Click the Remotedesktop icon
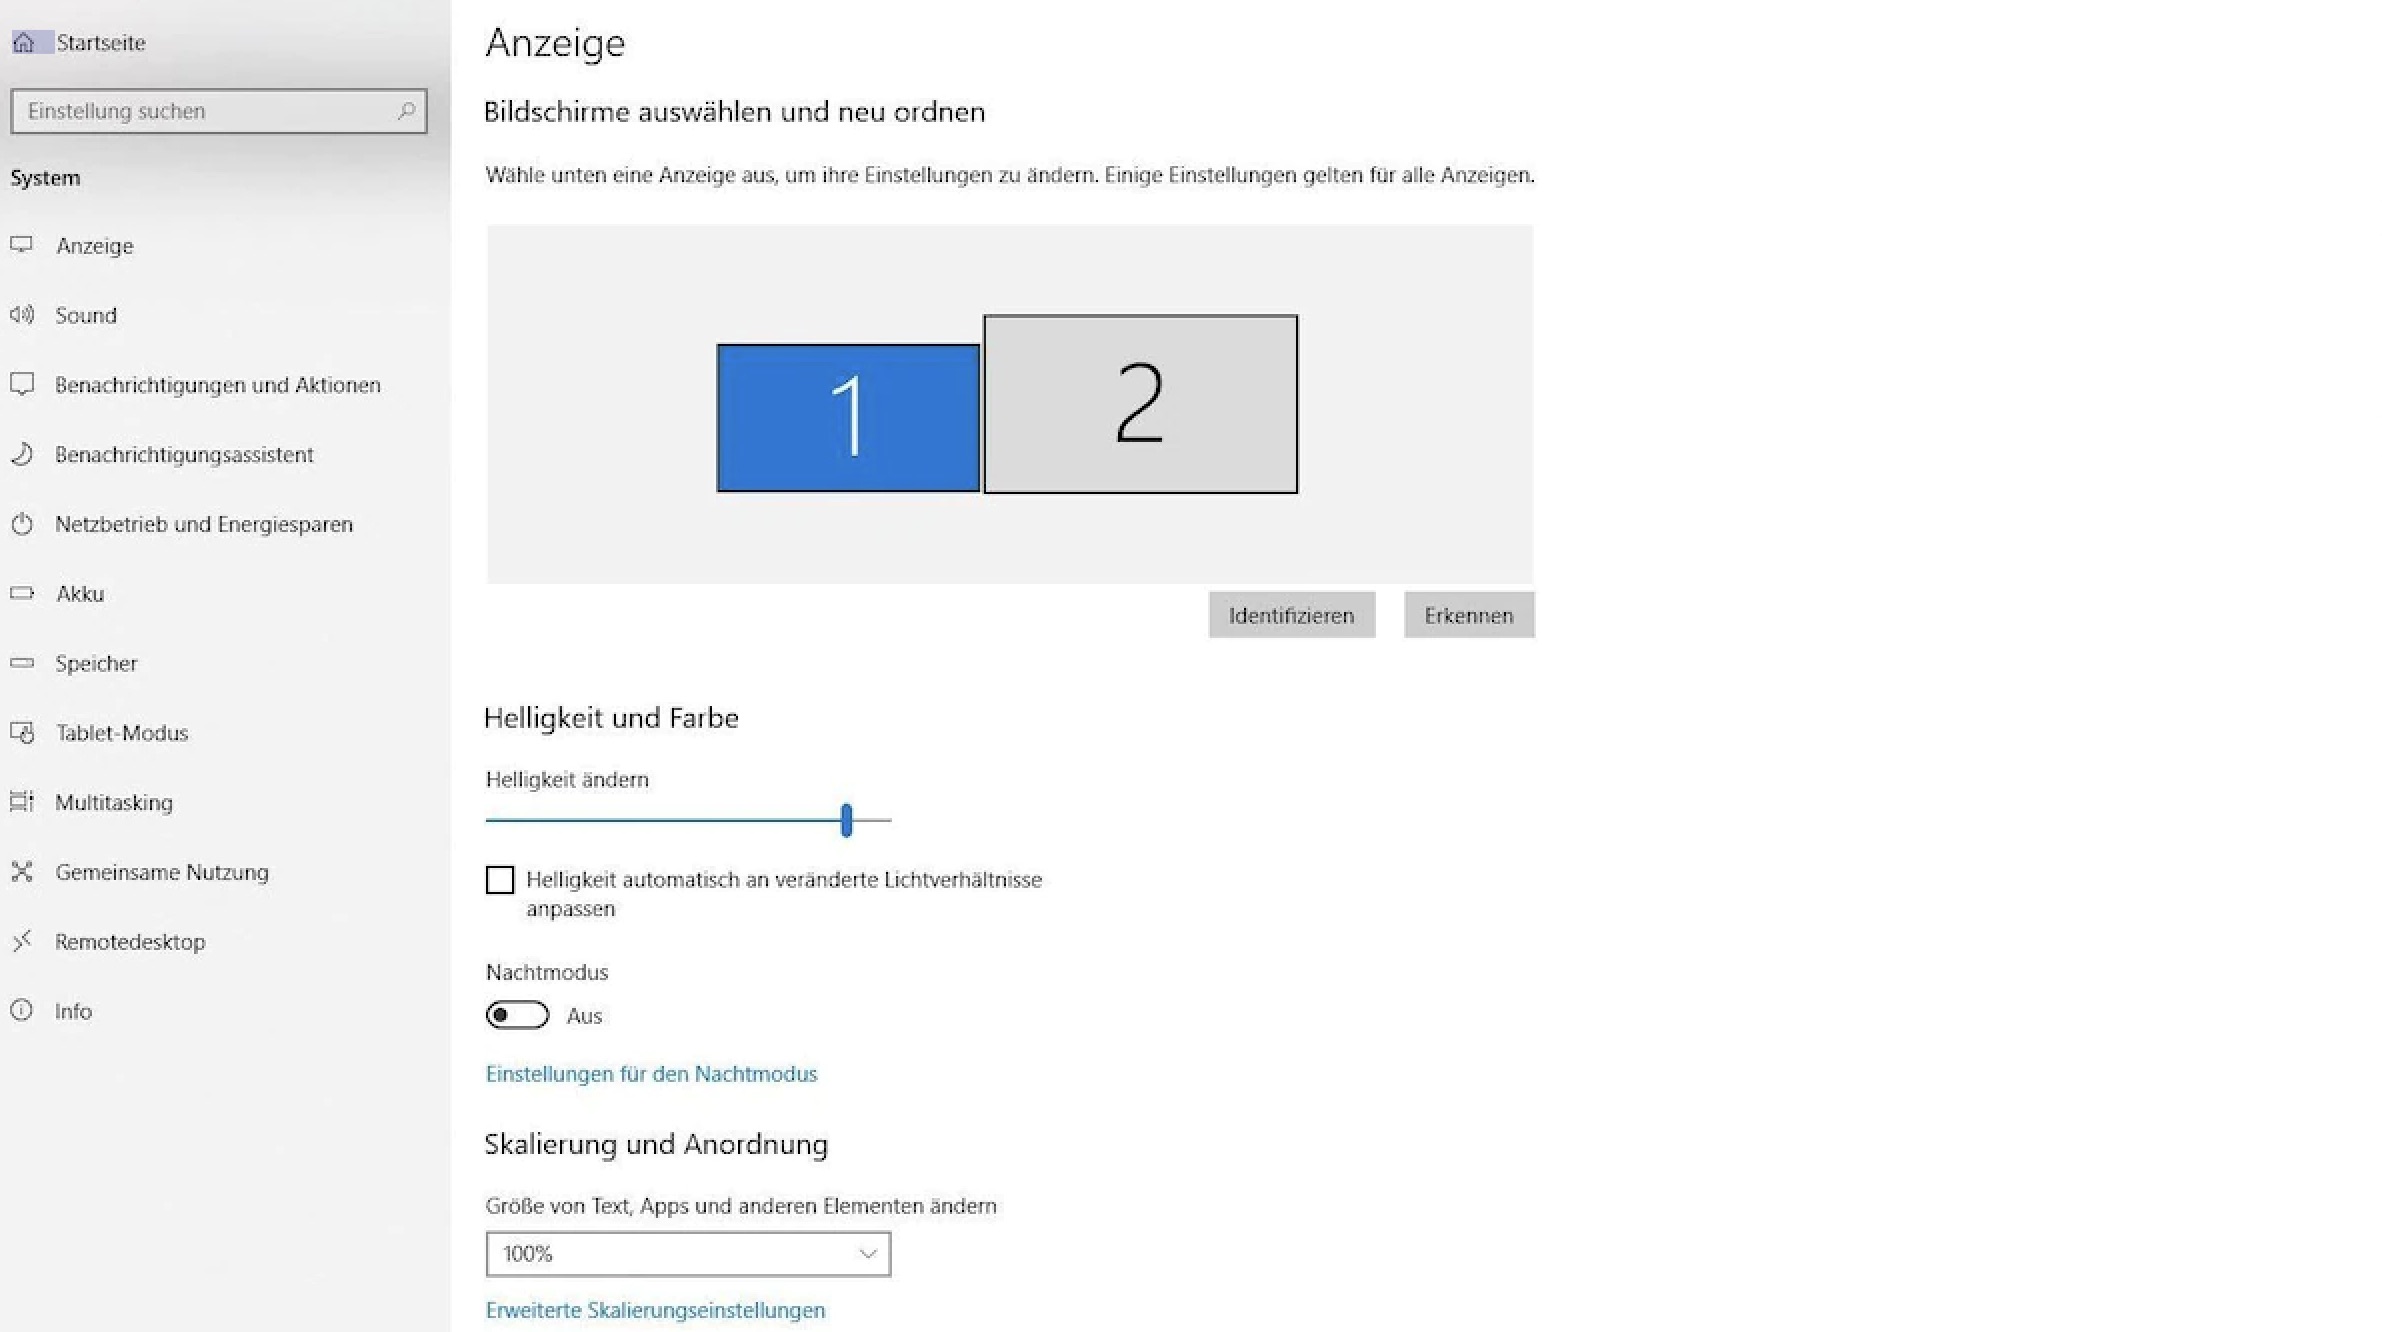The height and width of the screenshot is (1332, 2382). (22, 941)
